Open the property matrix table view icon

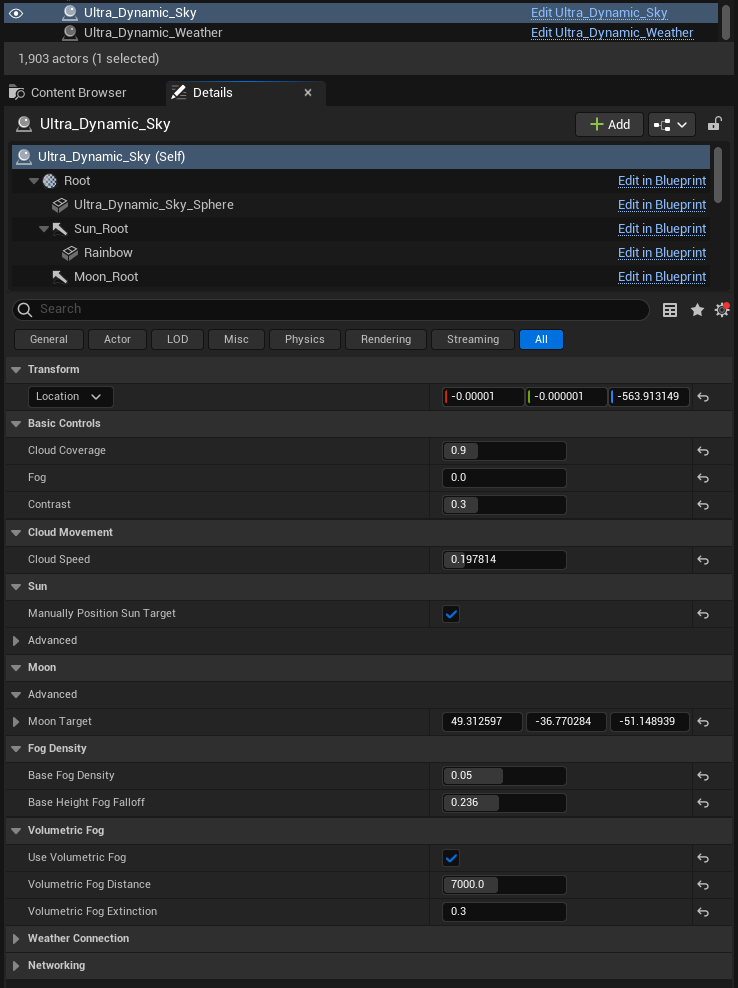click(671, 310)
